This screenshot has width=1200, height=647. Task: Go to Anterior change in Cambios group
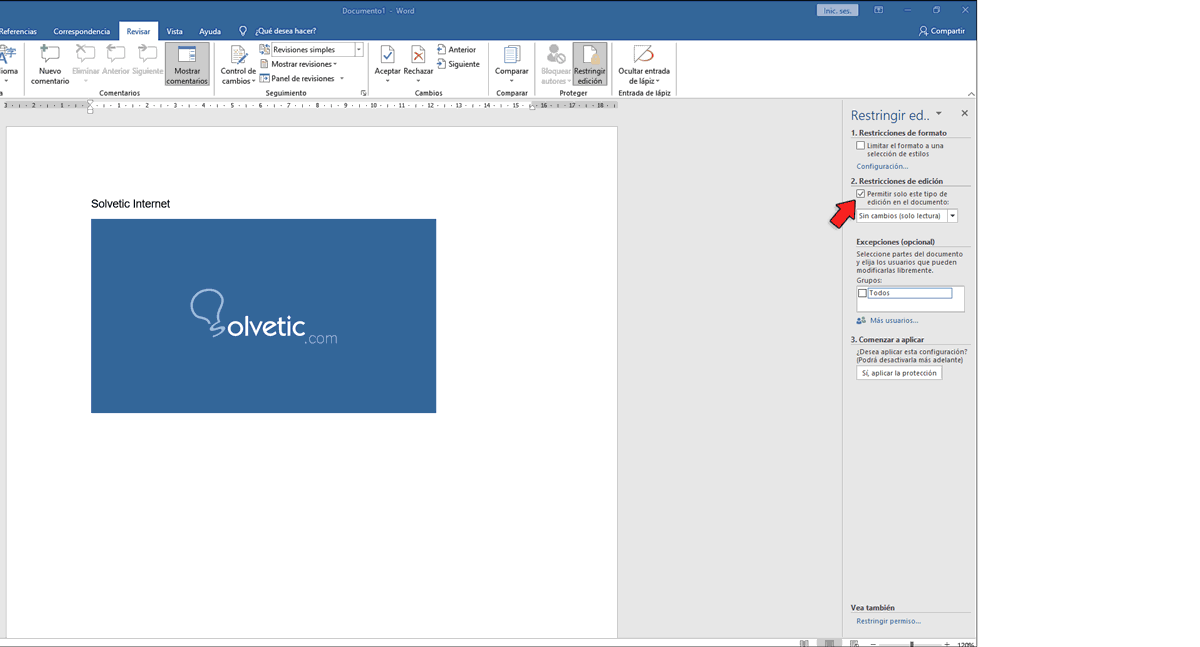coord(456,50)
